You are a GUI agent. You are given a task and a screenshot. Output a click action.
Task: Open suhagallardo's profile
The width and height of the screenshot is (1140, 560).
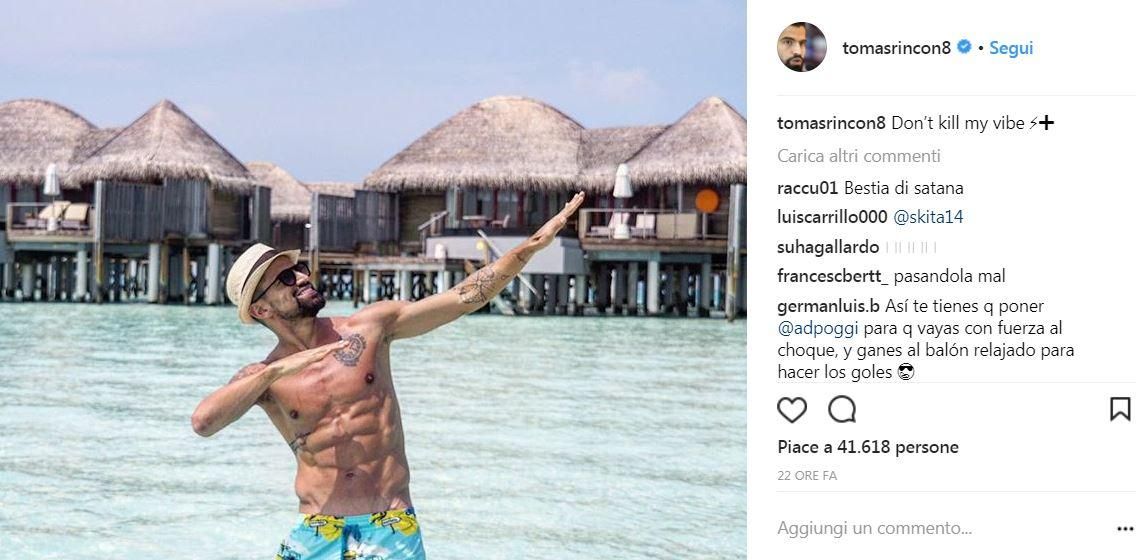tap(828, 247)
